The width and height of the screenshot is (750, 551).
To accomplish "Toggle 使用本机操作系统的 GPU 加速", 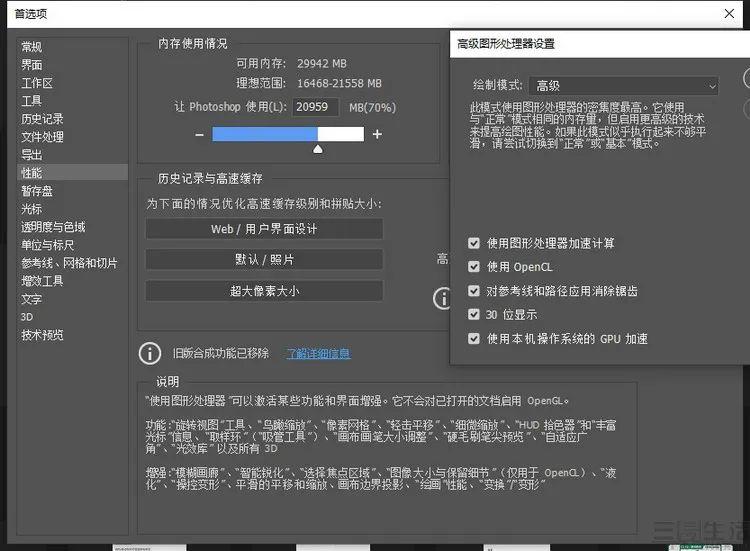I will [474, 339].
